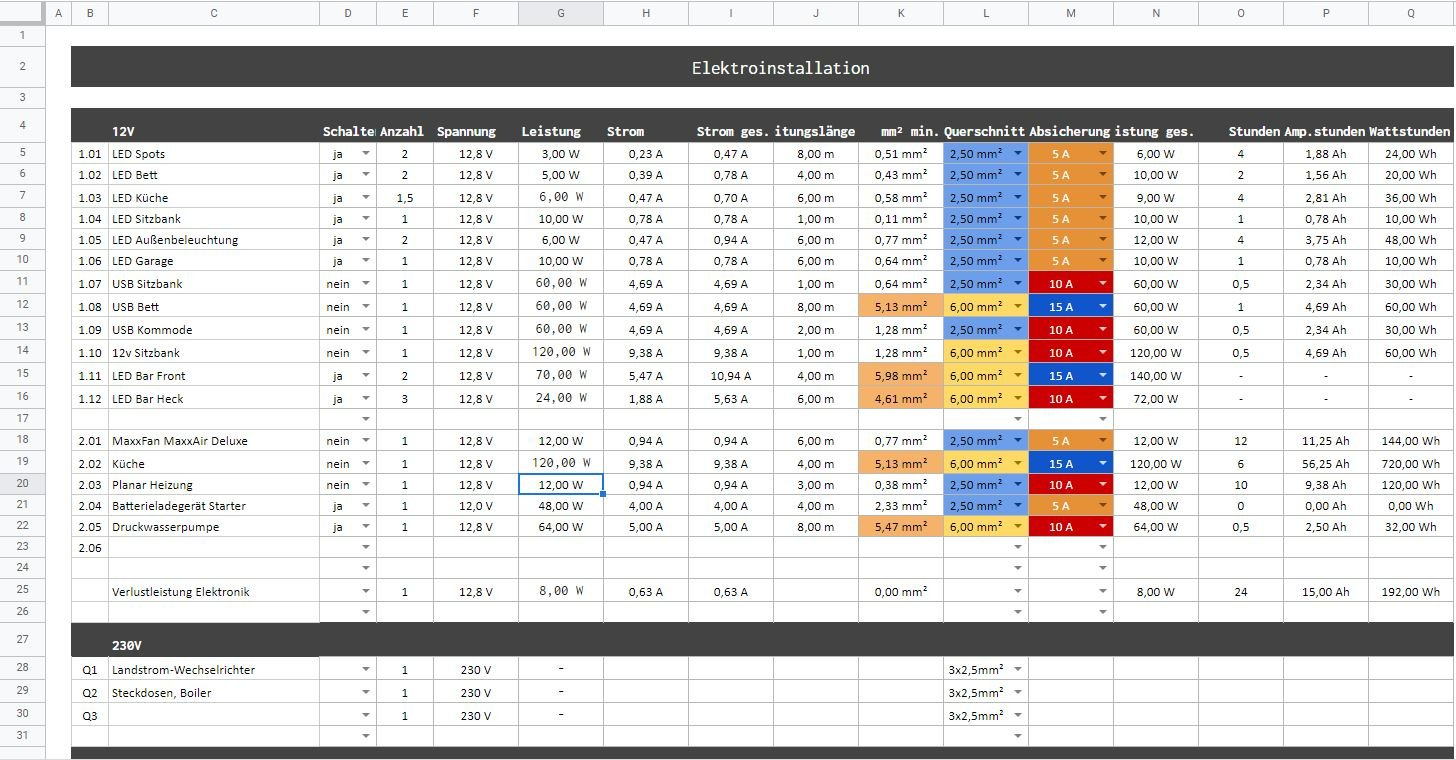
Task: Open Querschnitt dropdown for Landstrom-Wechselrichter row
Action: (x=1018, y=670)
